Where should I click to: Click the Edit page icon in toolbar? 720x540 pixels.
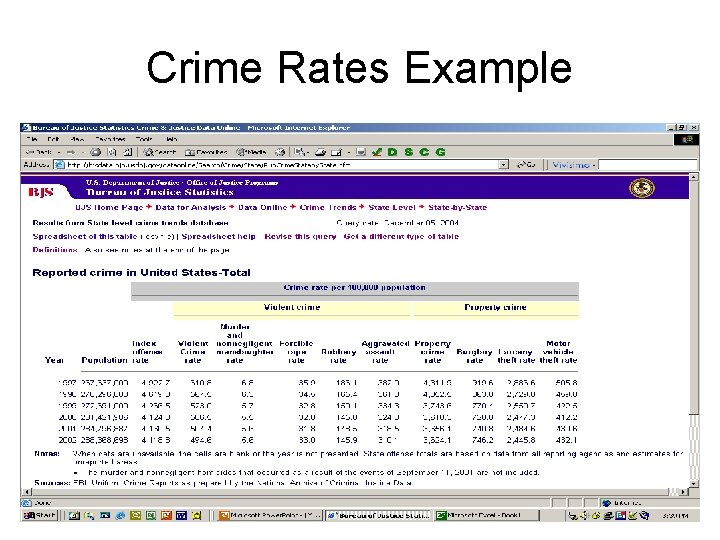(x=337, y=152)
